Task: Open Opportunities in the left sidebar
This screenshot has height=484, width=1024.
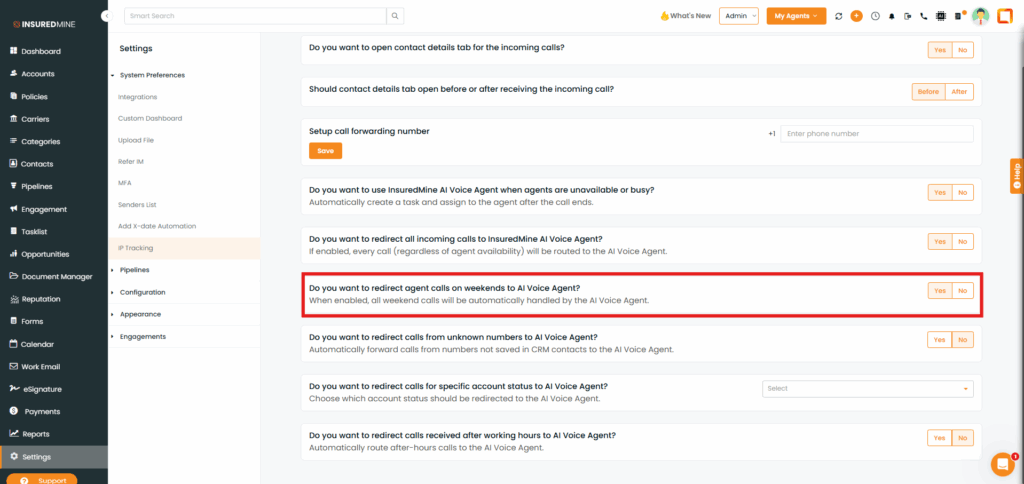Action: click(45, 254)
